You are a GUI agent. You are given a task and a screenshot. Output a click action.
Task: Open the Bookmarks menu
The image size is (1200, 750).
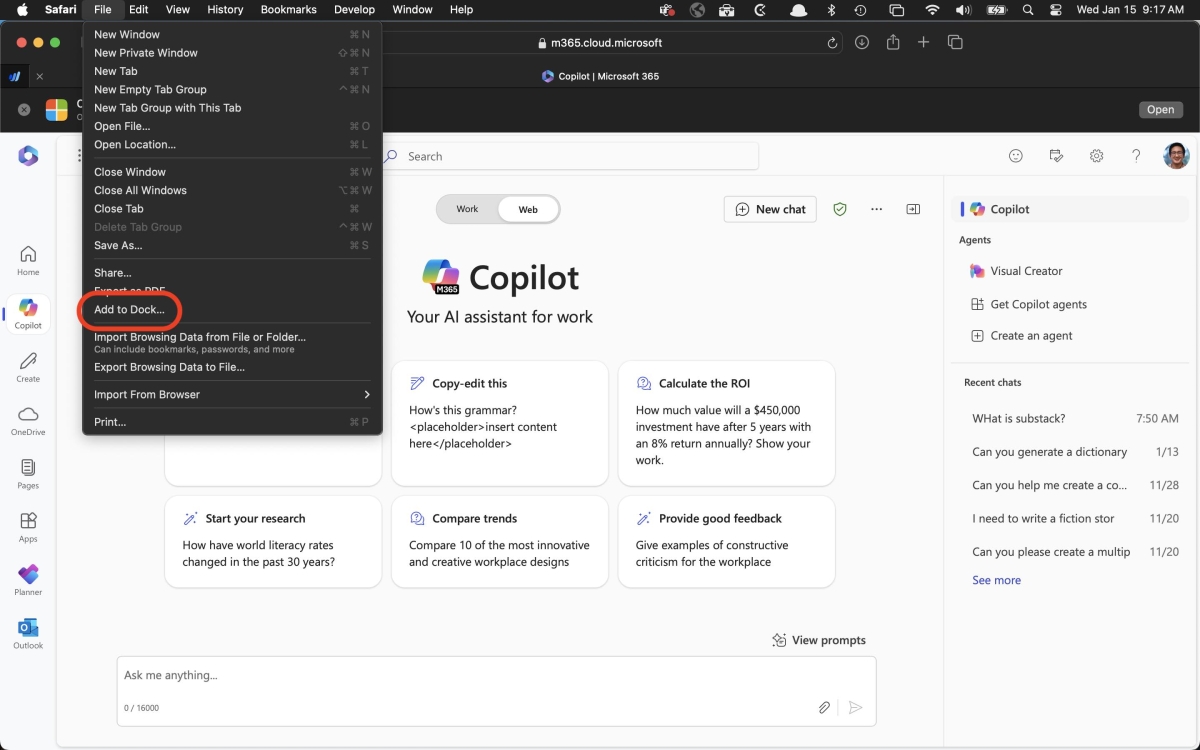click(x=288, y=10)
